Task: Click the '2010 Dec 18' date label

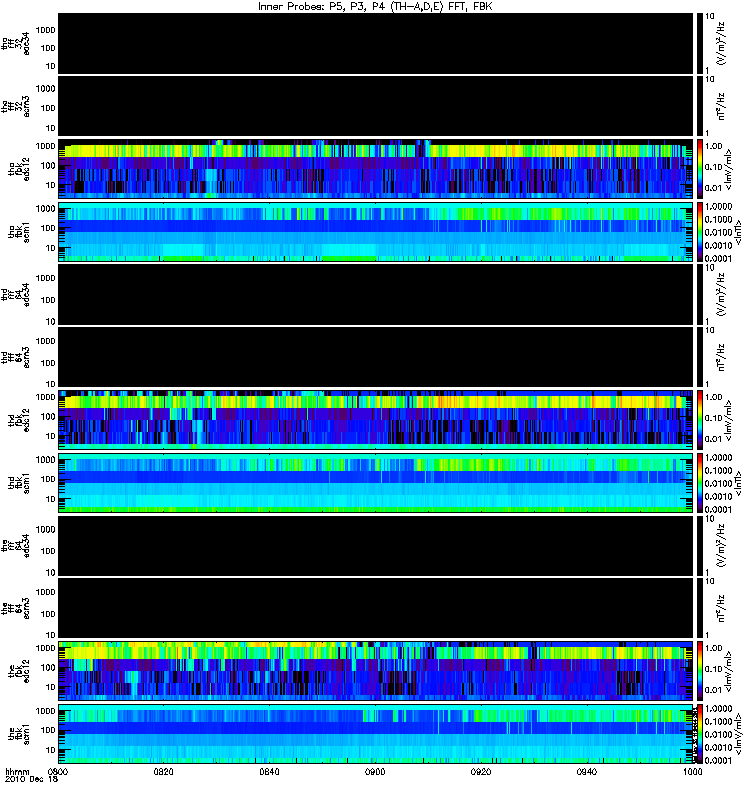Action: tap(32, 779)
